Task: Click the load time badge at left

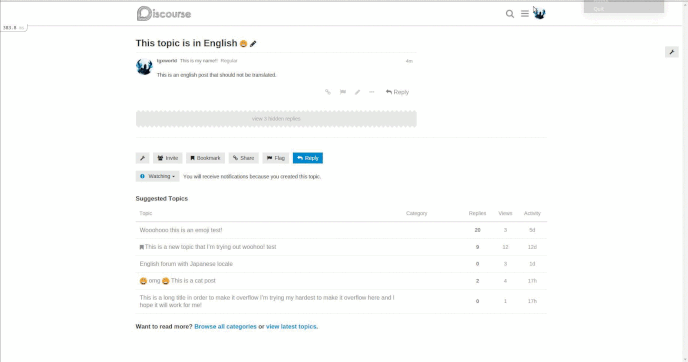Action: click(14, 28)
